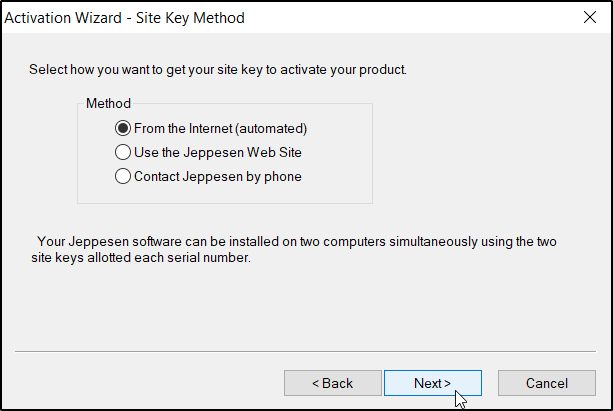Click the "Method" group box label
The height and width of the screenshot is (411, 613).
(x=108, y=104)
